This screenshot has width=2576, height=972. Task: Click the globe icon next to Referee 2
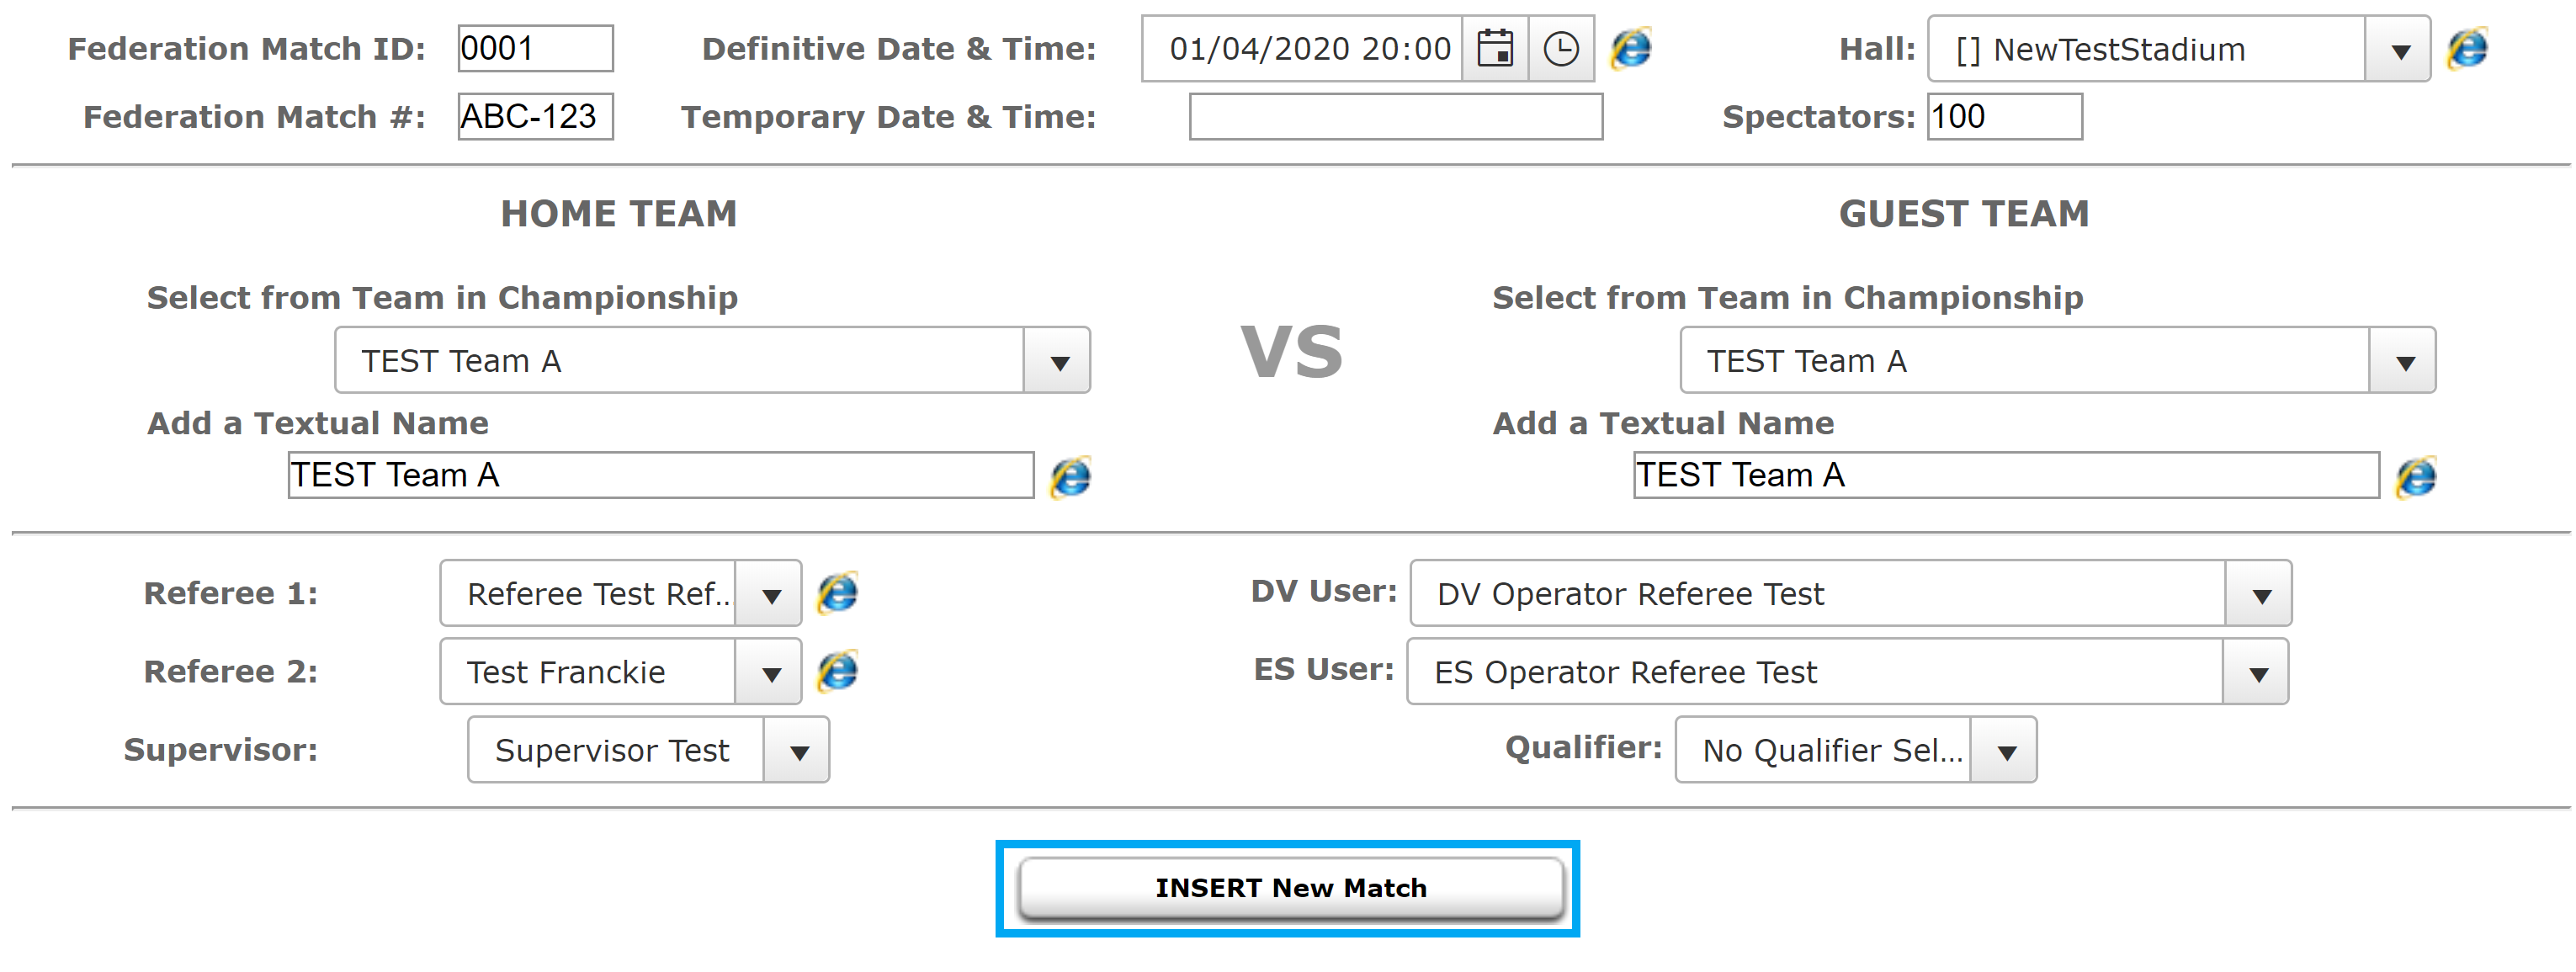[x=837, y=671]
